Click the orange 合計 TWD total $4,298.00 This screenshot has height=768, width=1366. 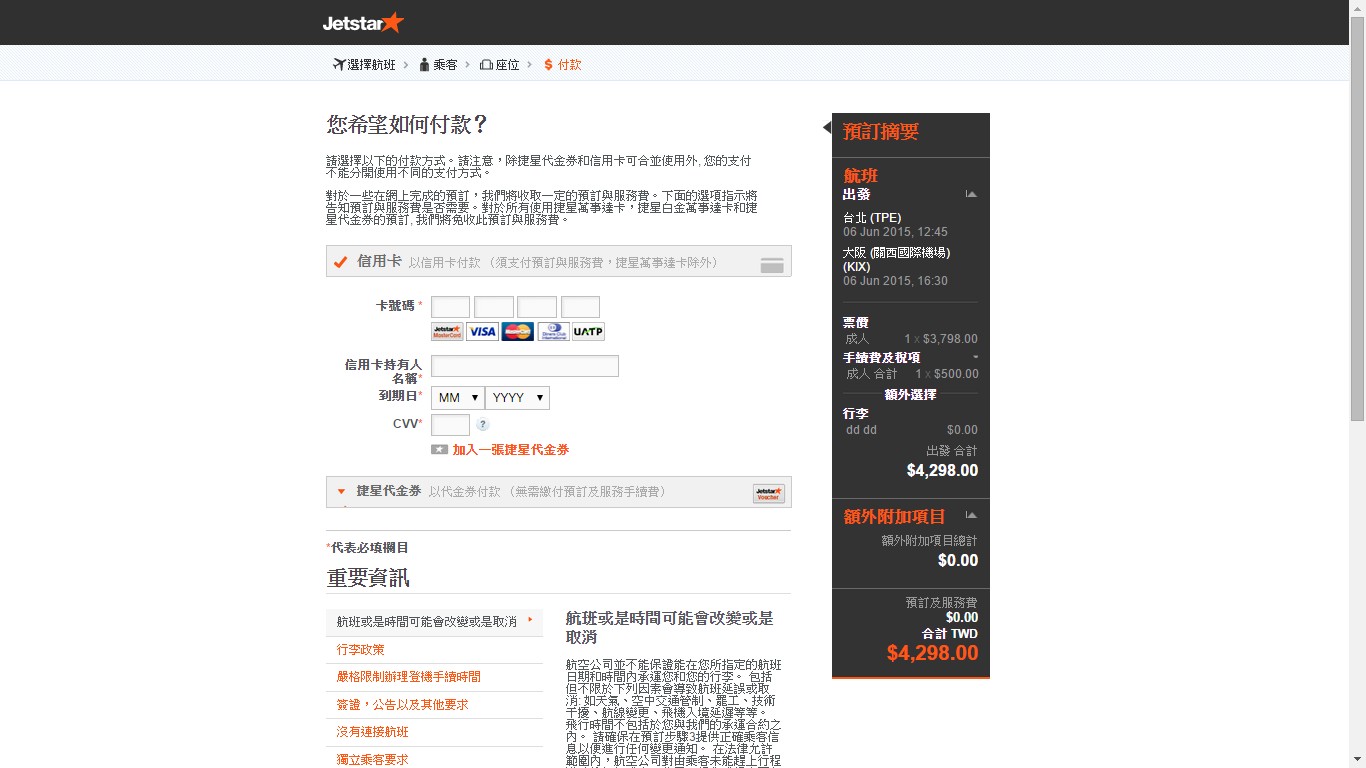click(932, 654)
